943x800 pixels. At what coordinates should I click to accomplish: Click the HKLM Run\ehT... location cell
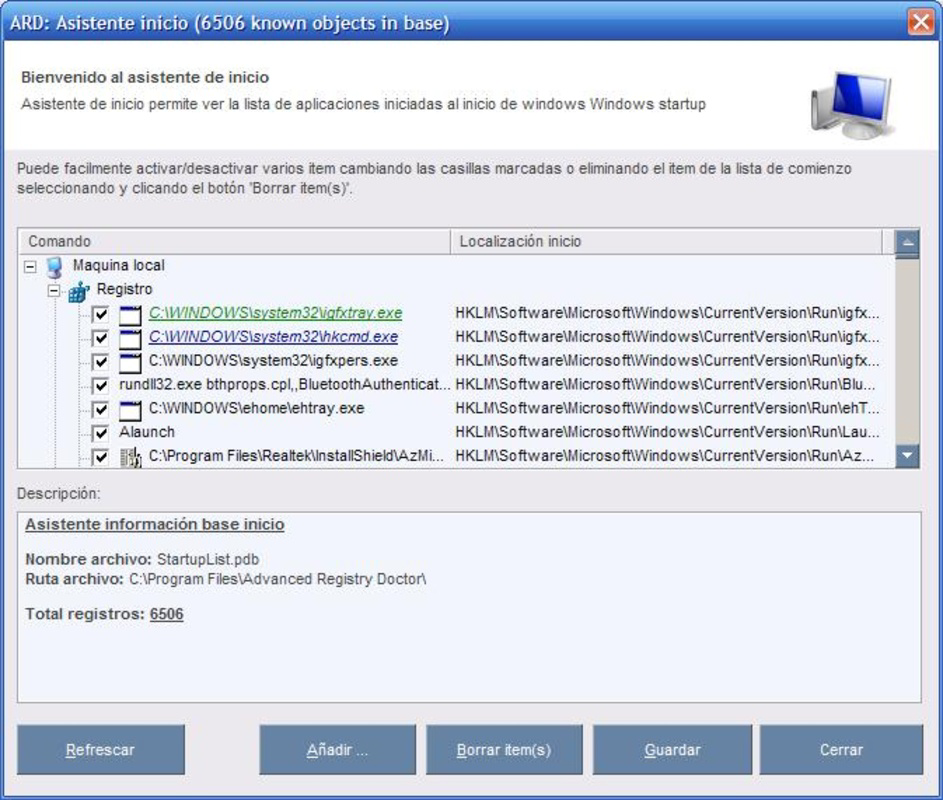667,408
